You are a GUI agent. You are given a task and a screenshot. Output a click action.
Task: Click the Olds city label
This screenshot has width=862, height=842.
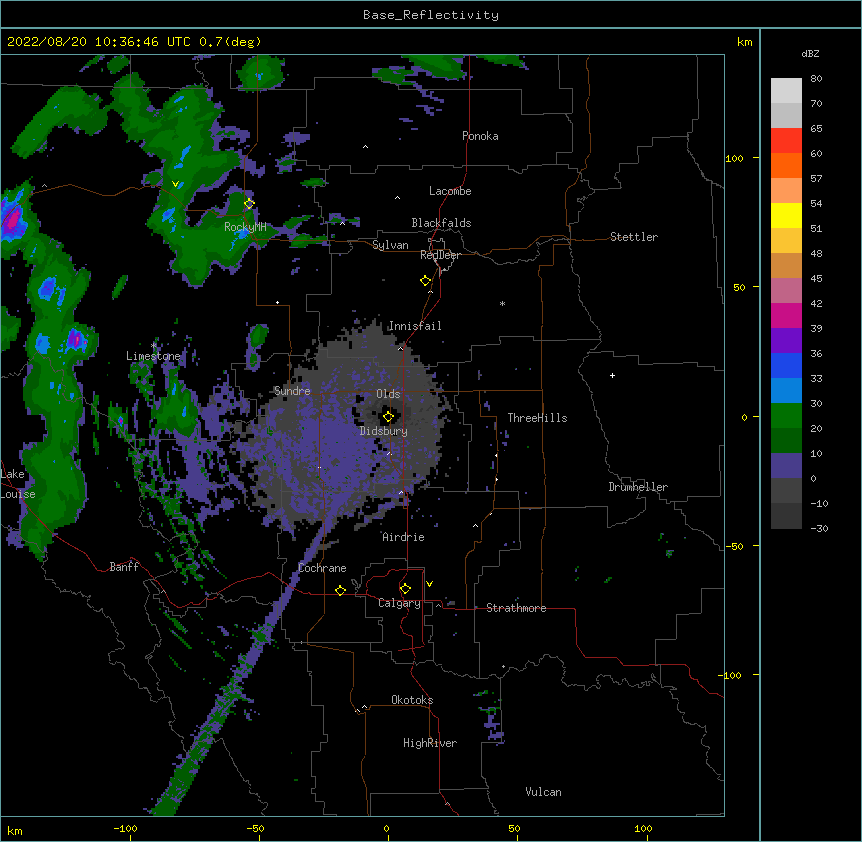click(388, 394)
